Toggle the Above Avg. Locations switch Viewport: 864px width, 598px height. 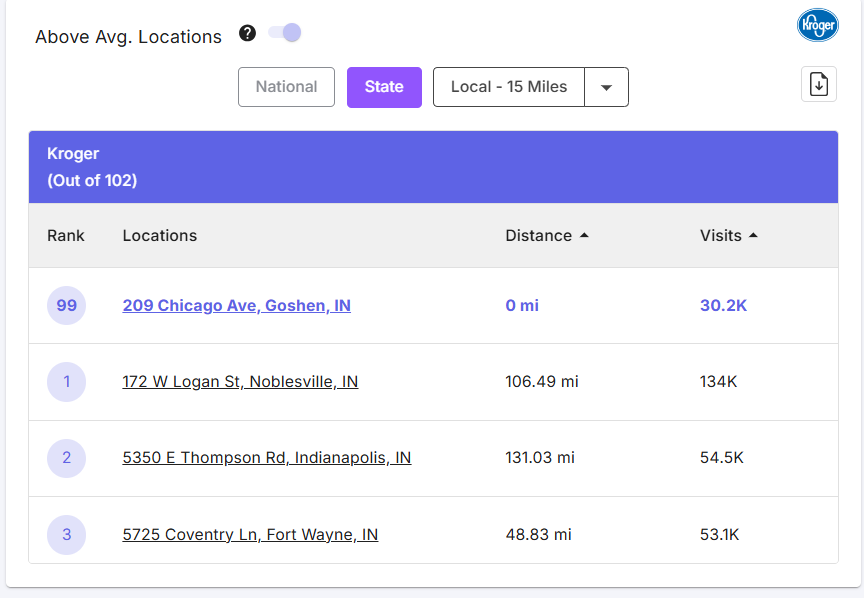point(285,33)
